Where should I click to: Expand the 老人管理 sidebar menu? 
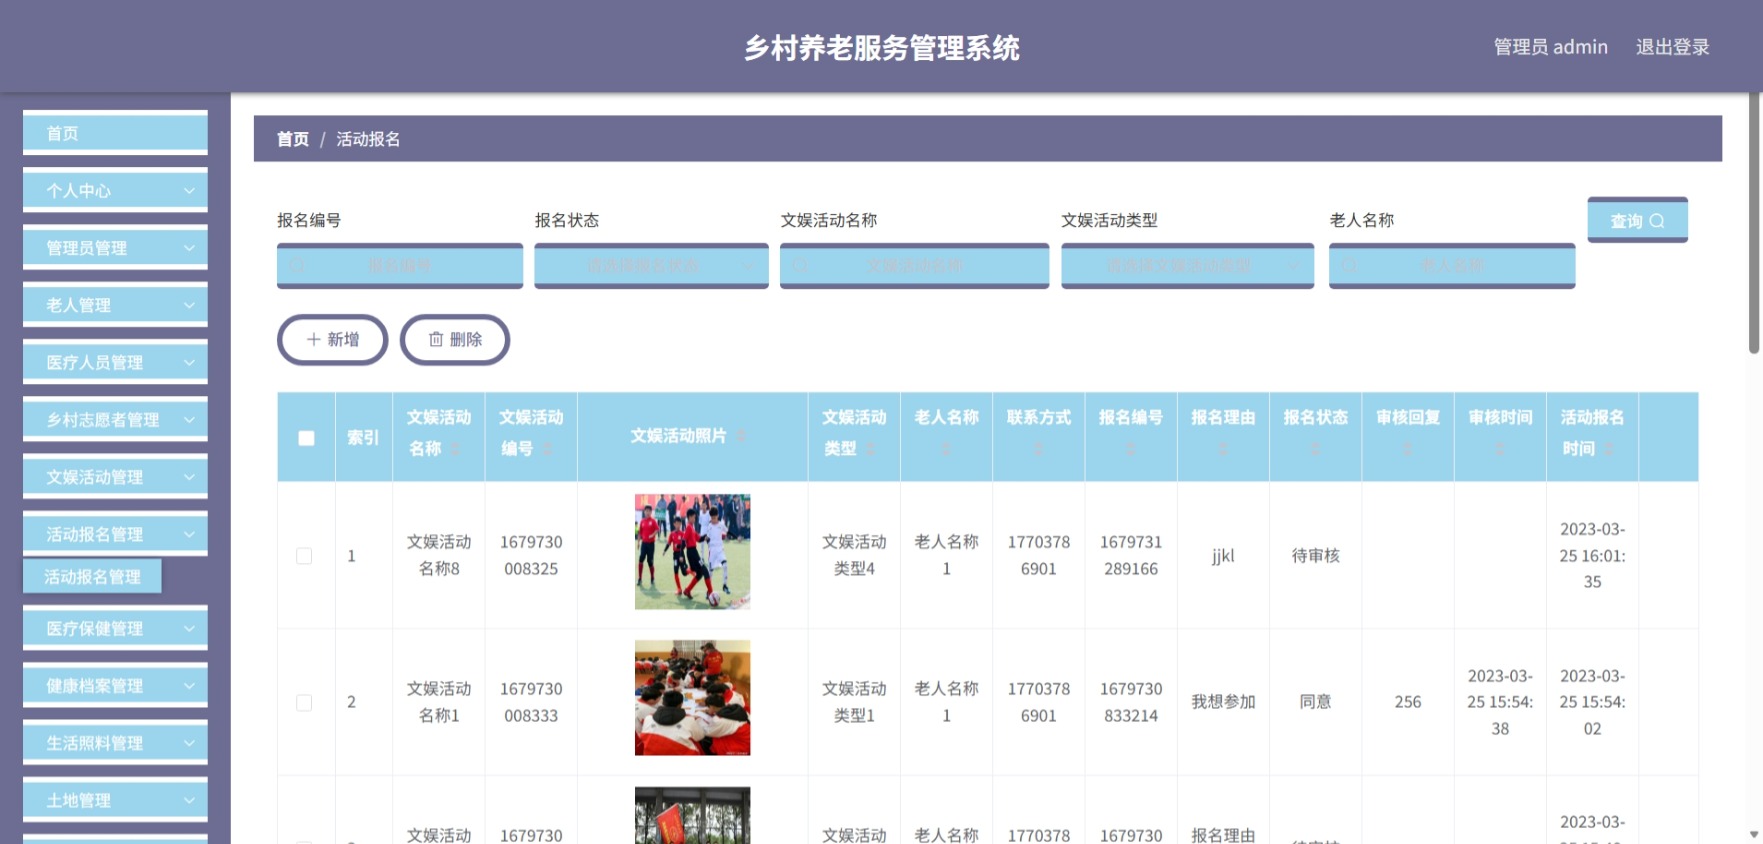115,305
